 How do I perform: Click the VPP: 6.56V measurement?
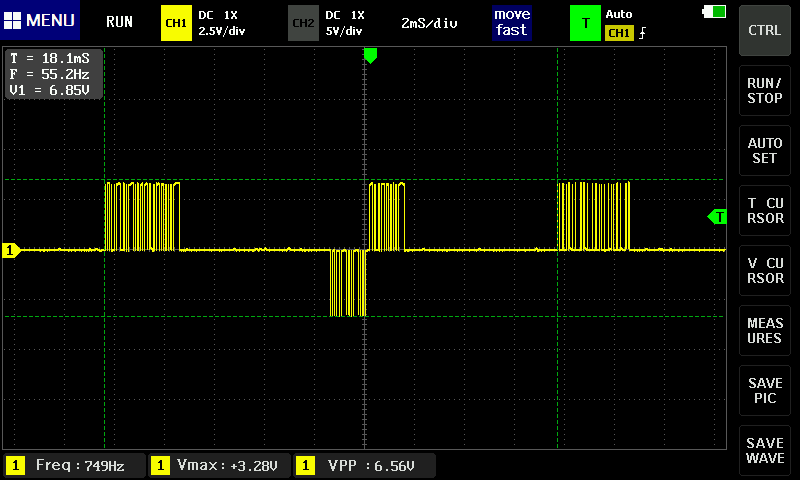(365, 465)
